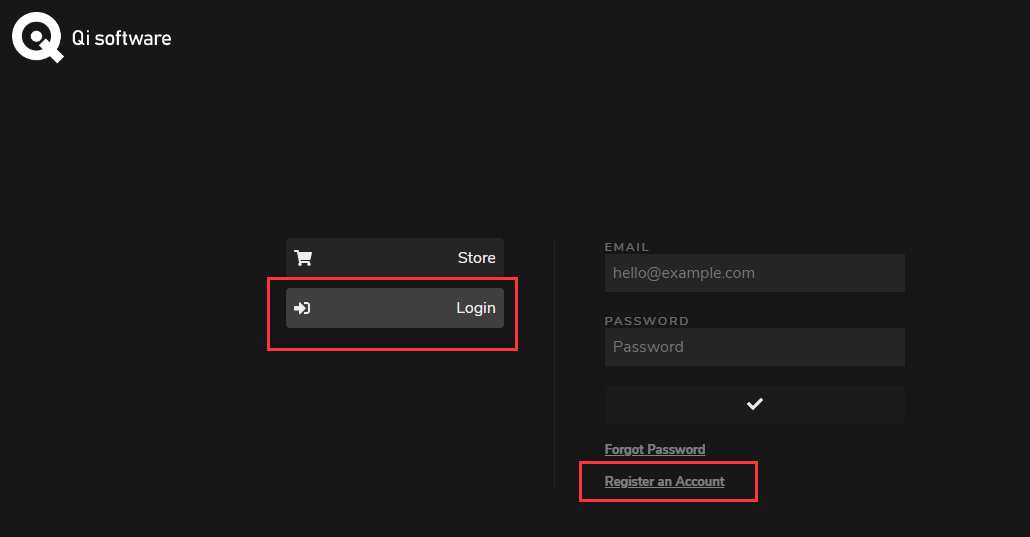Click the shopping cart icon

click(x=303, y=258)
